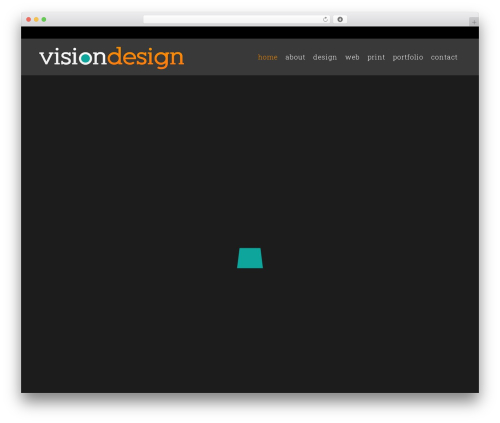
Task: Maximize the window with the green button
Action: [x=44, y=20]
